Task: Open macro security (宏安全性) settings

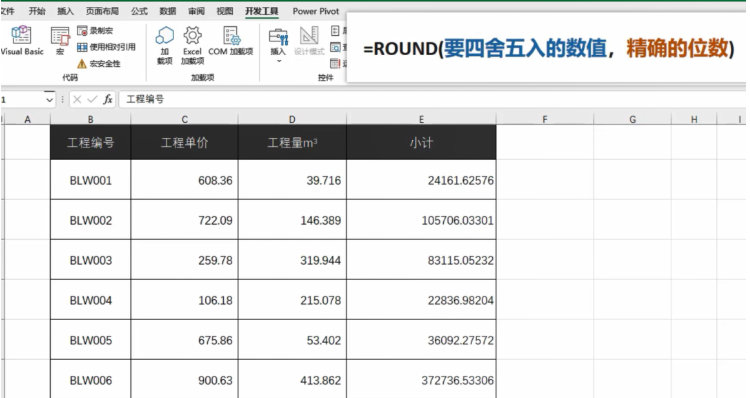Action: tap(99, 63)
